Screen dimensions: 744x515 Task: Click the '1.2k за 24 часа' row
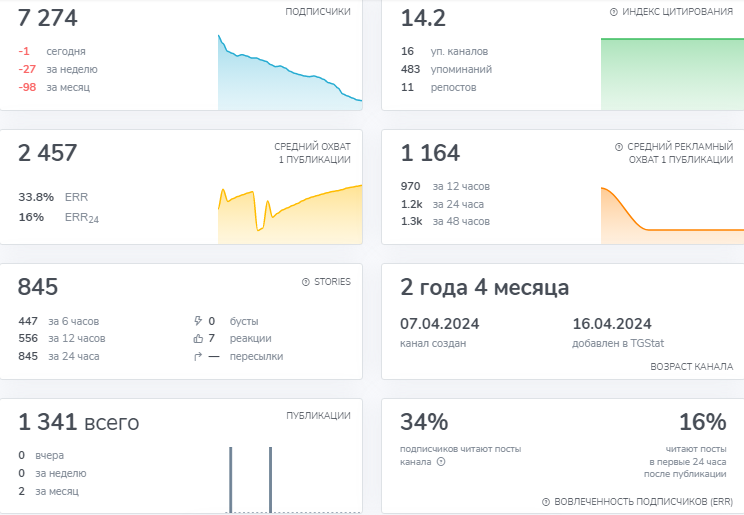tap(442, 205)
